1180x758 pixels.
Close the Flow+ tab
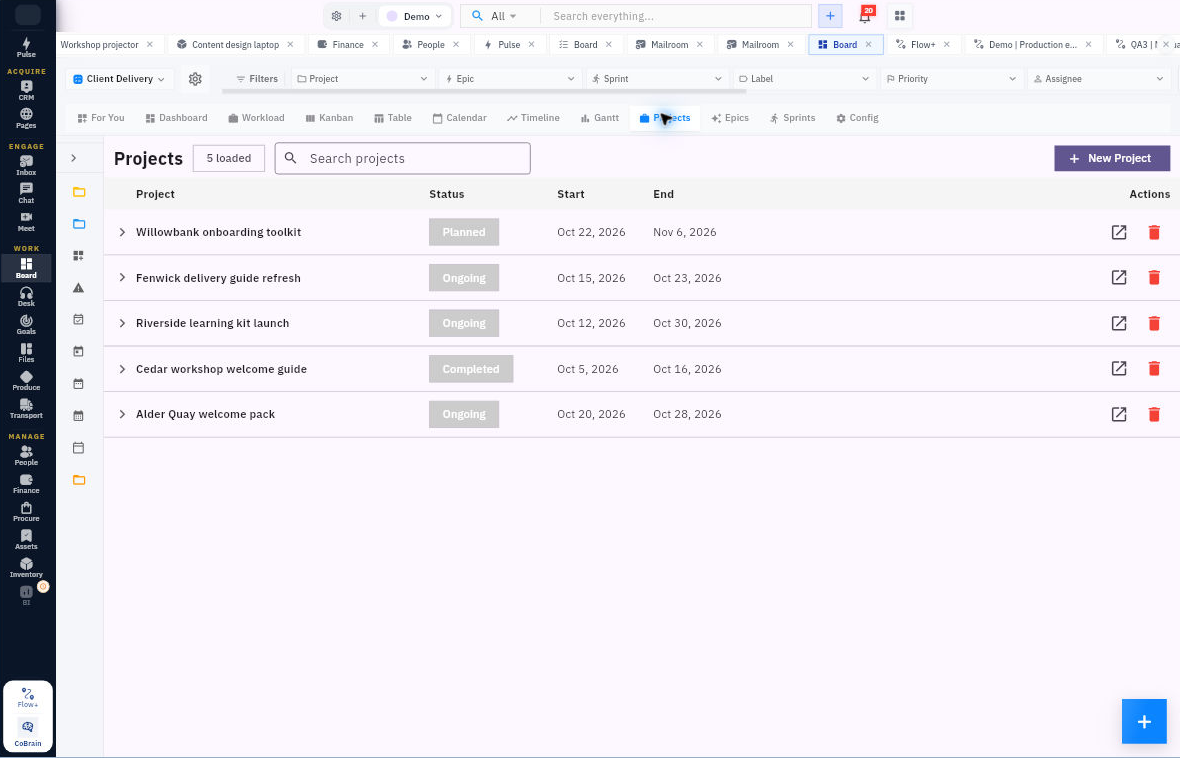pos(947,44)
